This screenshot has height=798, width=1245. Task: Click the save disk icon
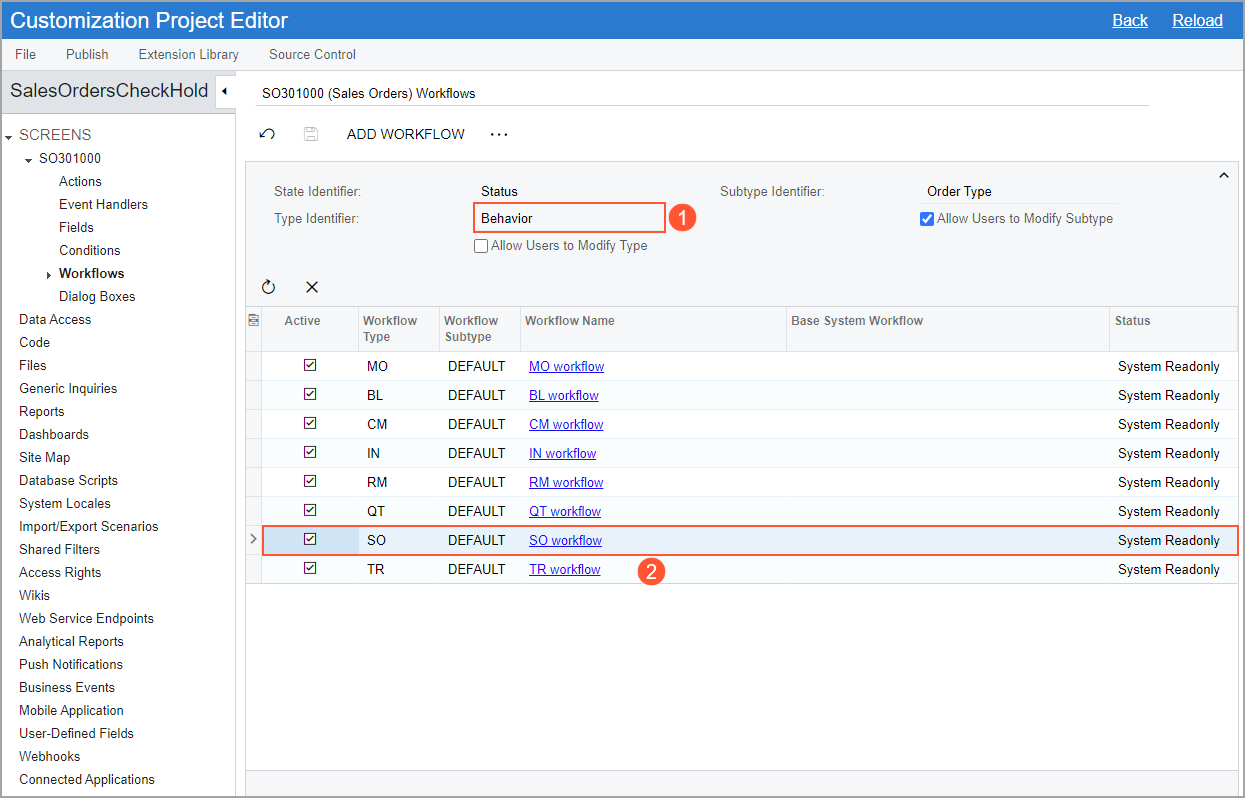pyautogui.click(x=311, y=134)
